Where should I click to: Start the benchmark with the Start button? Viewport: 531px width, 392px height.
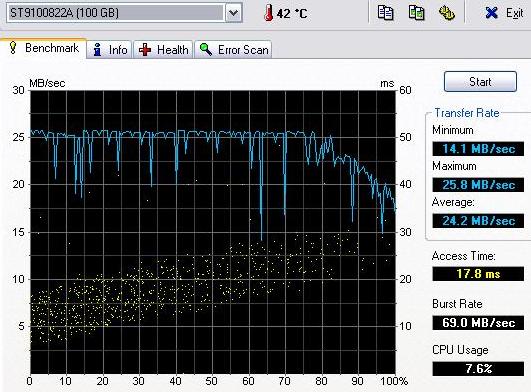pos(480,82)
